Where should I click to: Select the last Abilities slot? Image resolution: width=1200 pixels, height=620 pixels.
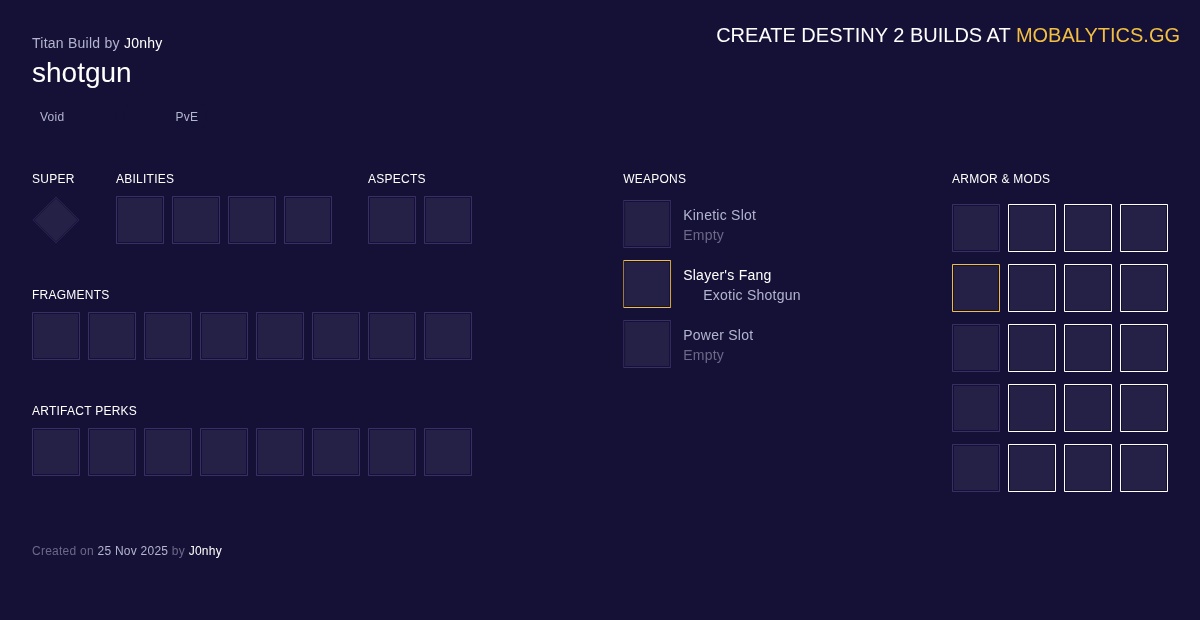click(x=308, y=220)
